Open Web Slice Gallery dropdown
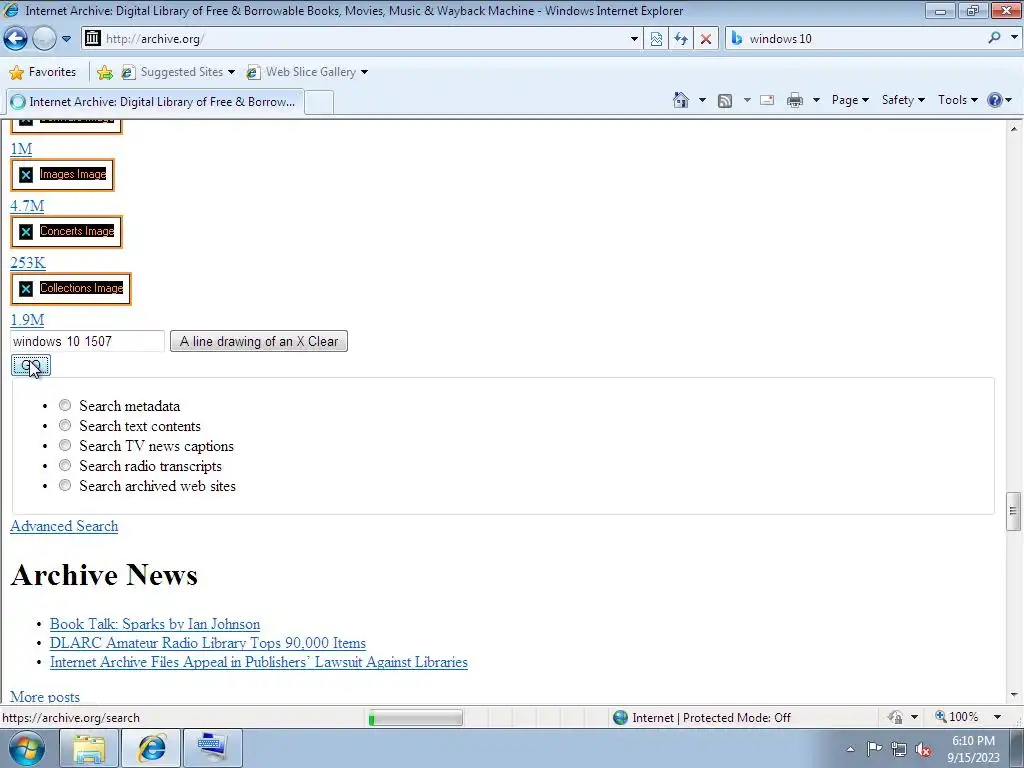This screenshot has width=1024, height=768. click(307, 72)
